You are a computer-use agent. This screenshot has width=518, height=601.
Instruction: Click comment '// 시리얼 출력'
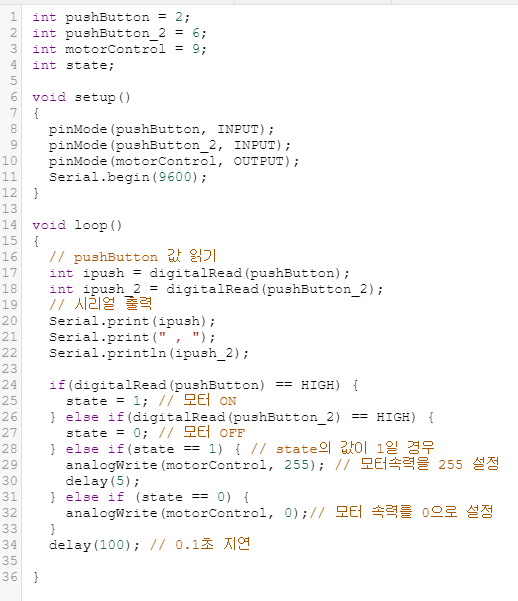[x=100, y=304]
